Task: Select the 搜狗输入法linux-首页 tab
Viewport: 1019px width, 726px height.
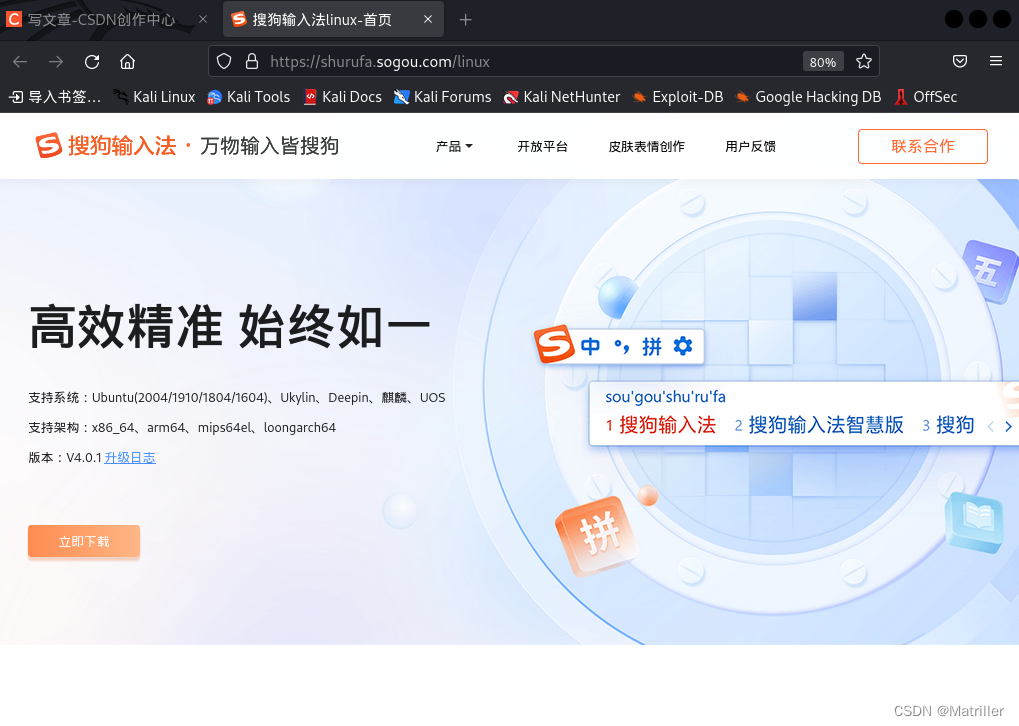Action: click(333, 19)
